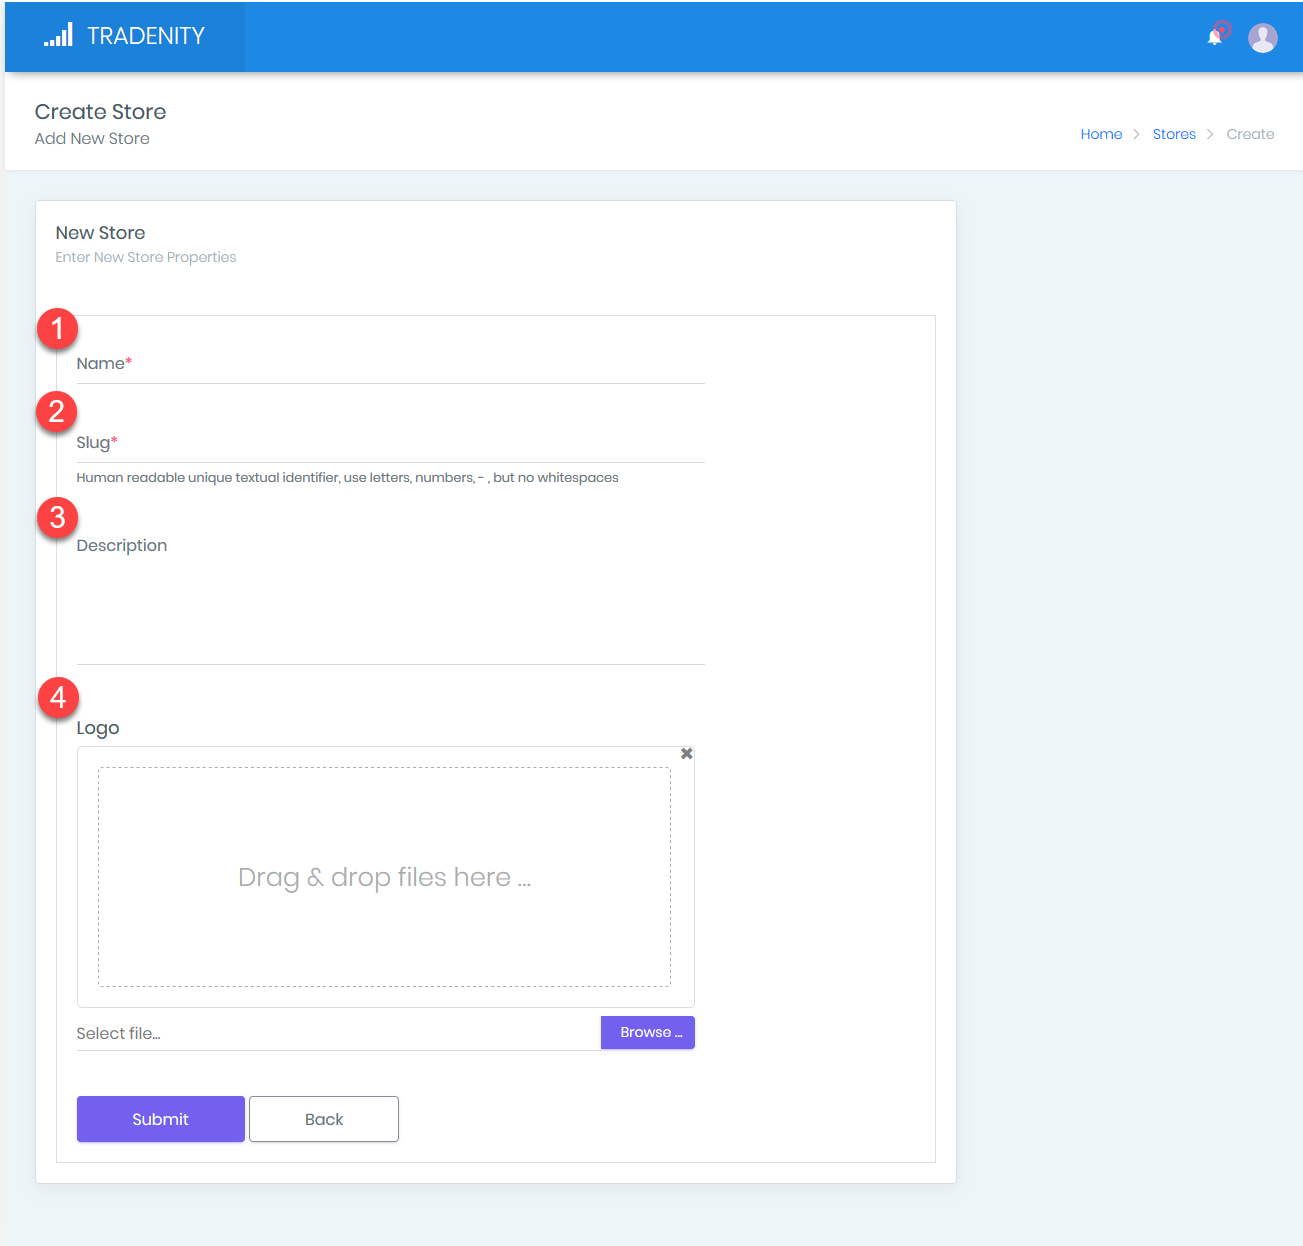Click the drag & drop files zone

click(384, 877)
